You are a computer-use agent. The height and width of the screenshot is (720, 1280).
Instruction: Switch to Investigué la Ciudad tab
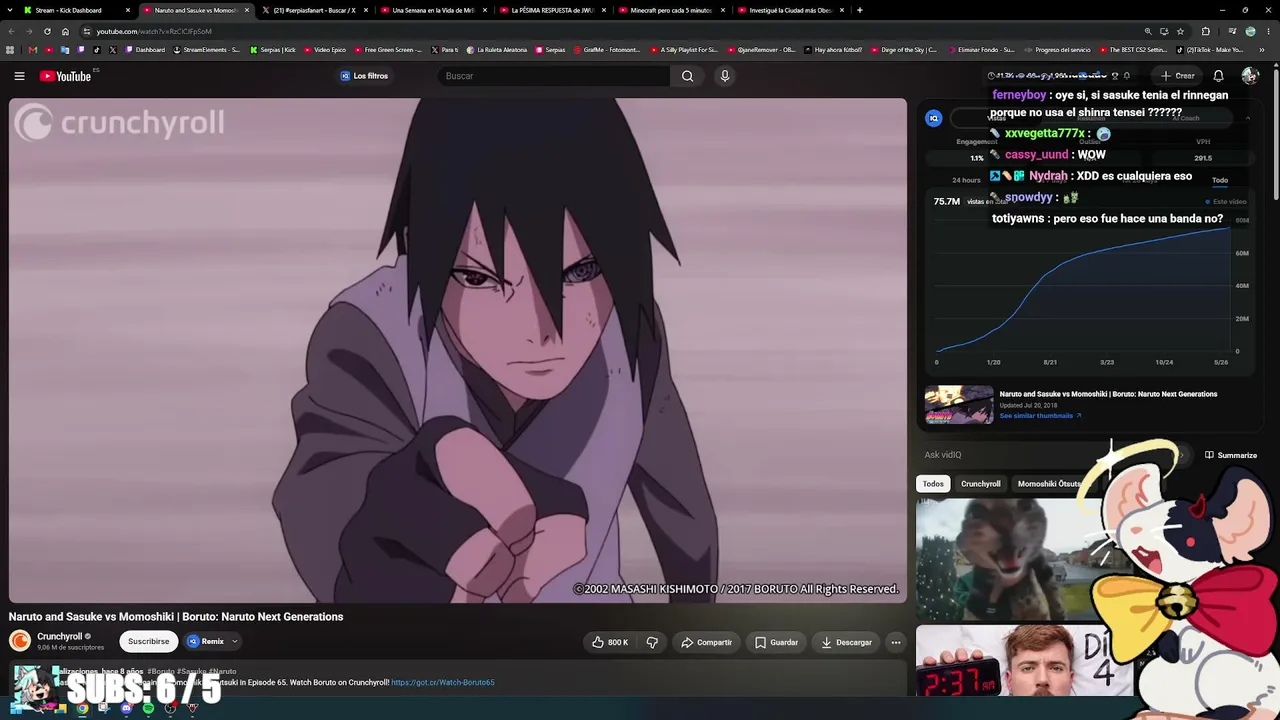click(x=791, y=10)
